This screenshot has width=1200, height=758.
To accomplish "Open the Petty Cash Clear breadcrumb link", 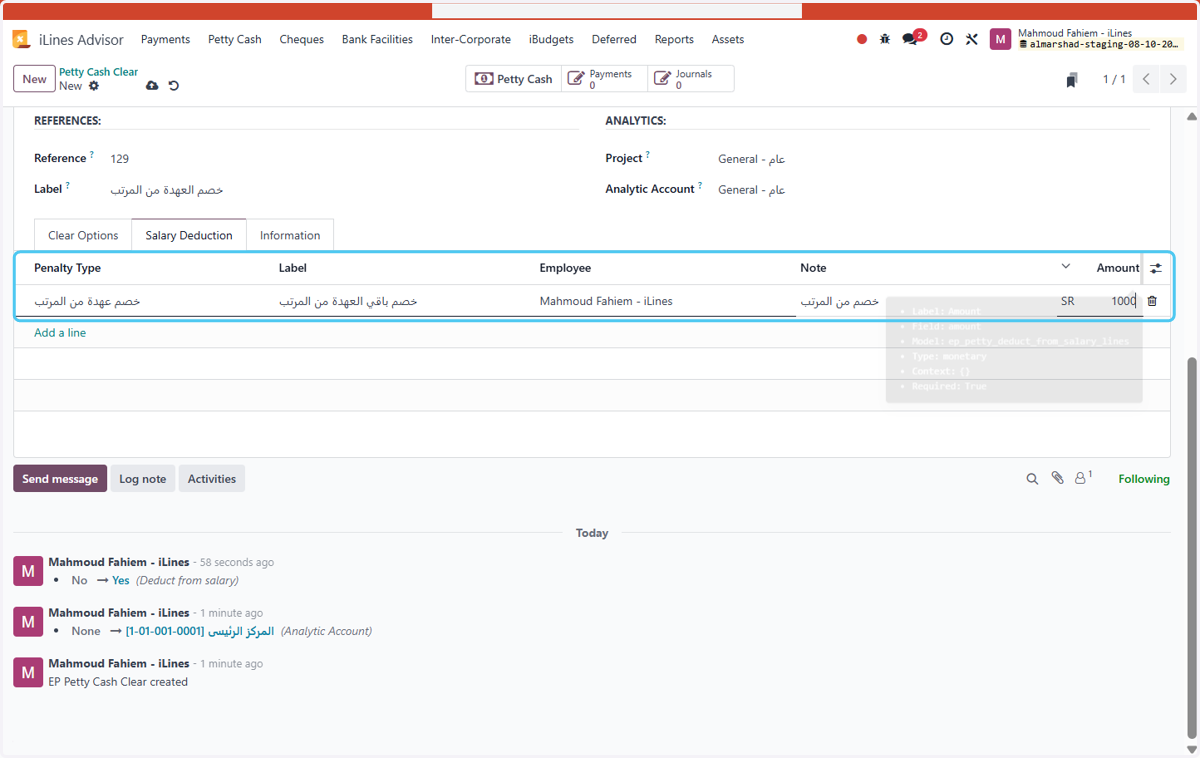I will tap(98, 72).
